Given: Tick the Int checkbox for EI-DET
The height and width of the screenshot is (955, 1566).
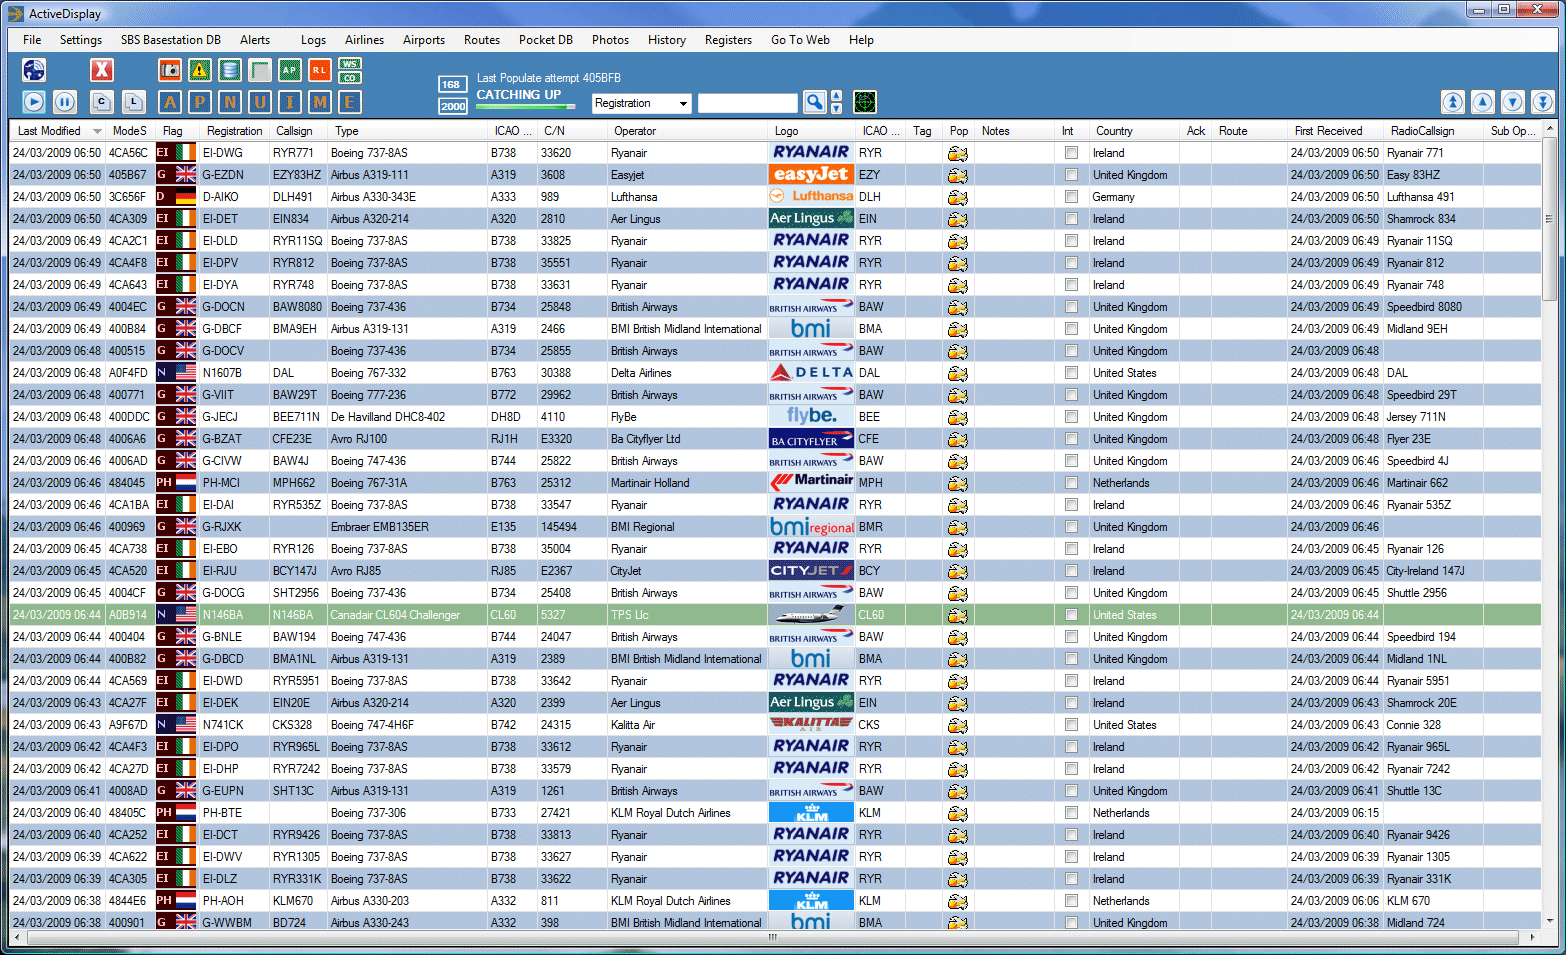Looking at the screenshot, I should coord(1071,219).
